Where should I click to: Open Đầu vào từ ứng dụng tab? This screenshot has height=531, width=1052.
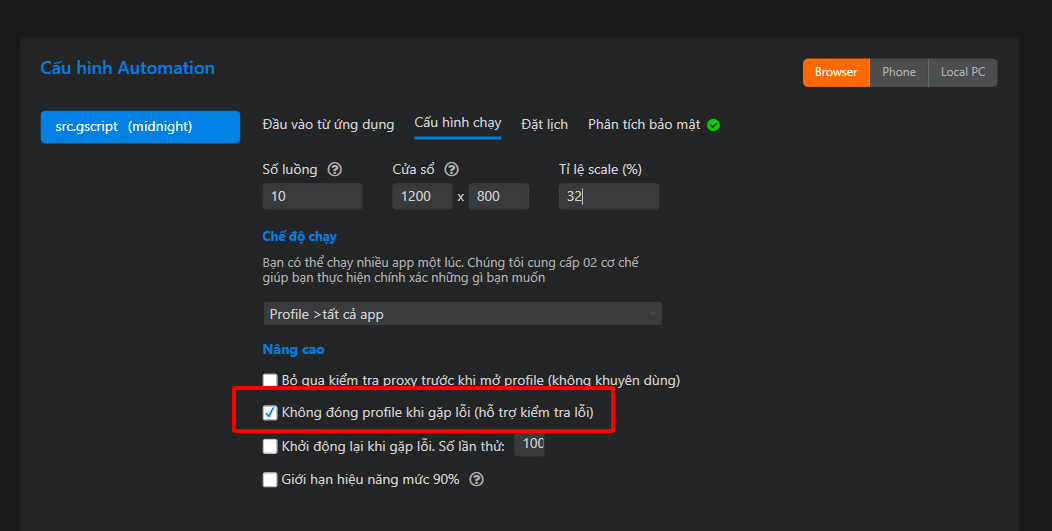[328, 125]
